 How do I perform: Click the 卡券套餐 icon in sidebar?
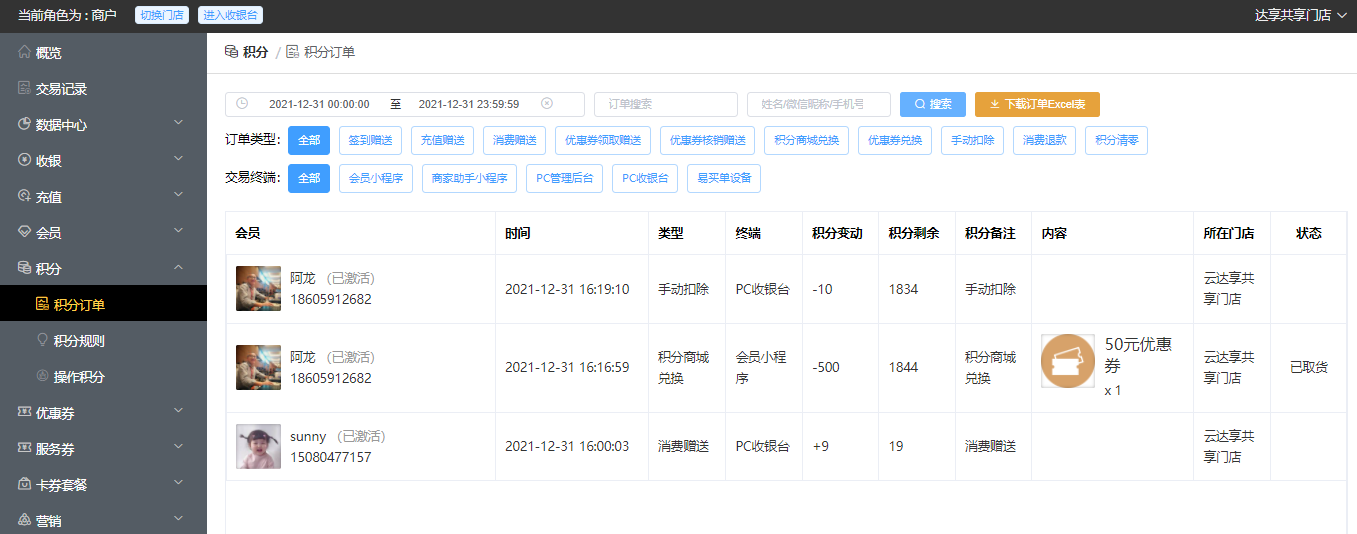click(24, 484)
